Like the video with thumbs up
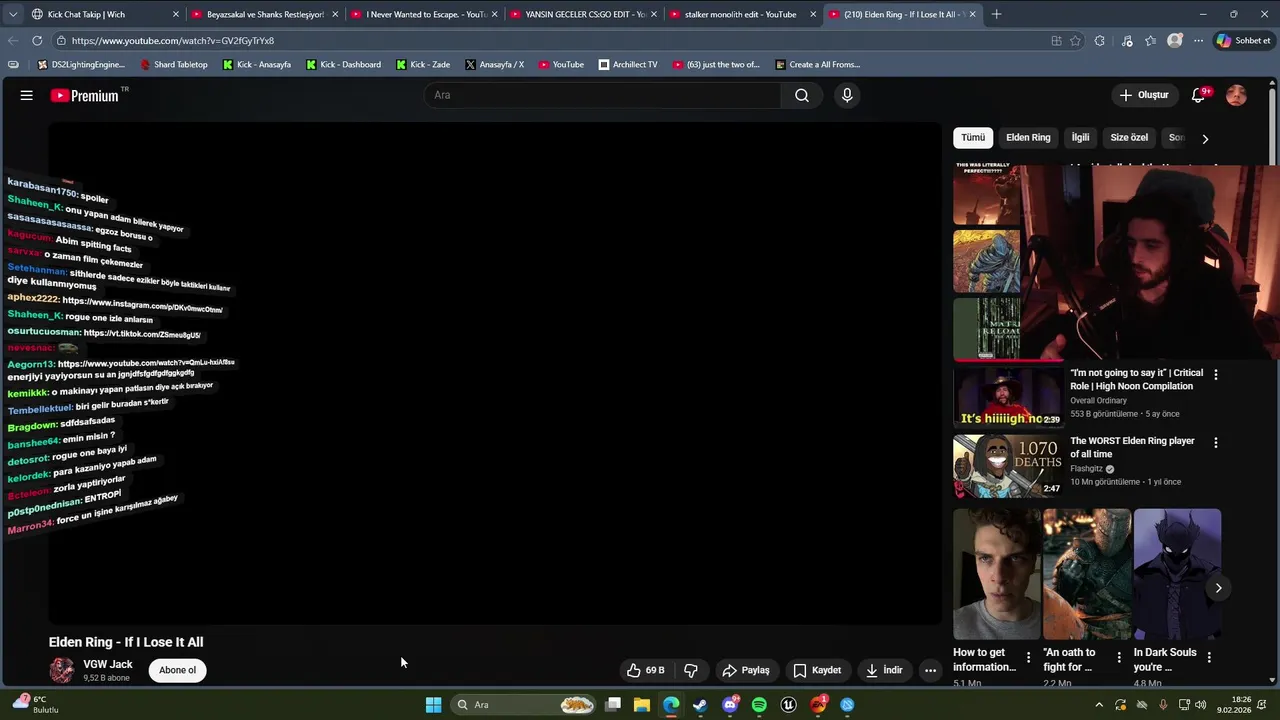The image size is (1280, 720). pyautogui.click(x=645, y=670)
